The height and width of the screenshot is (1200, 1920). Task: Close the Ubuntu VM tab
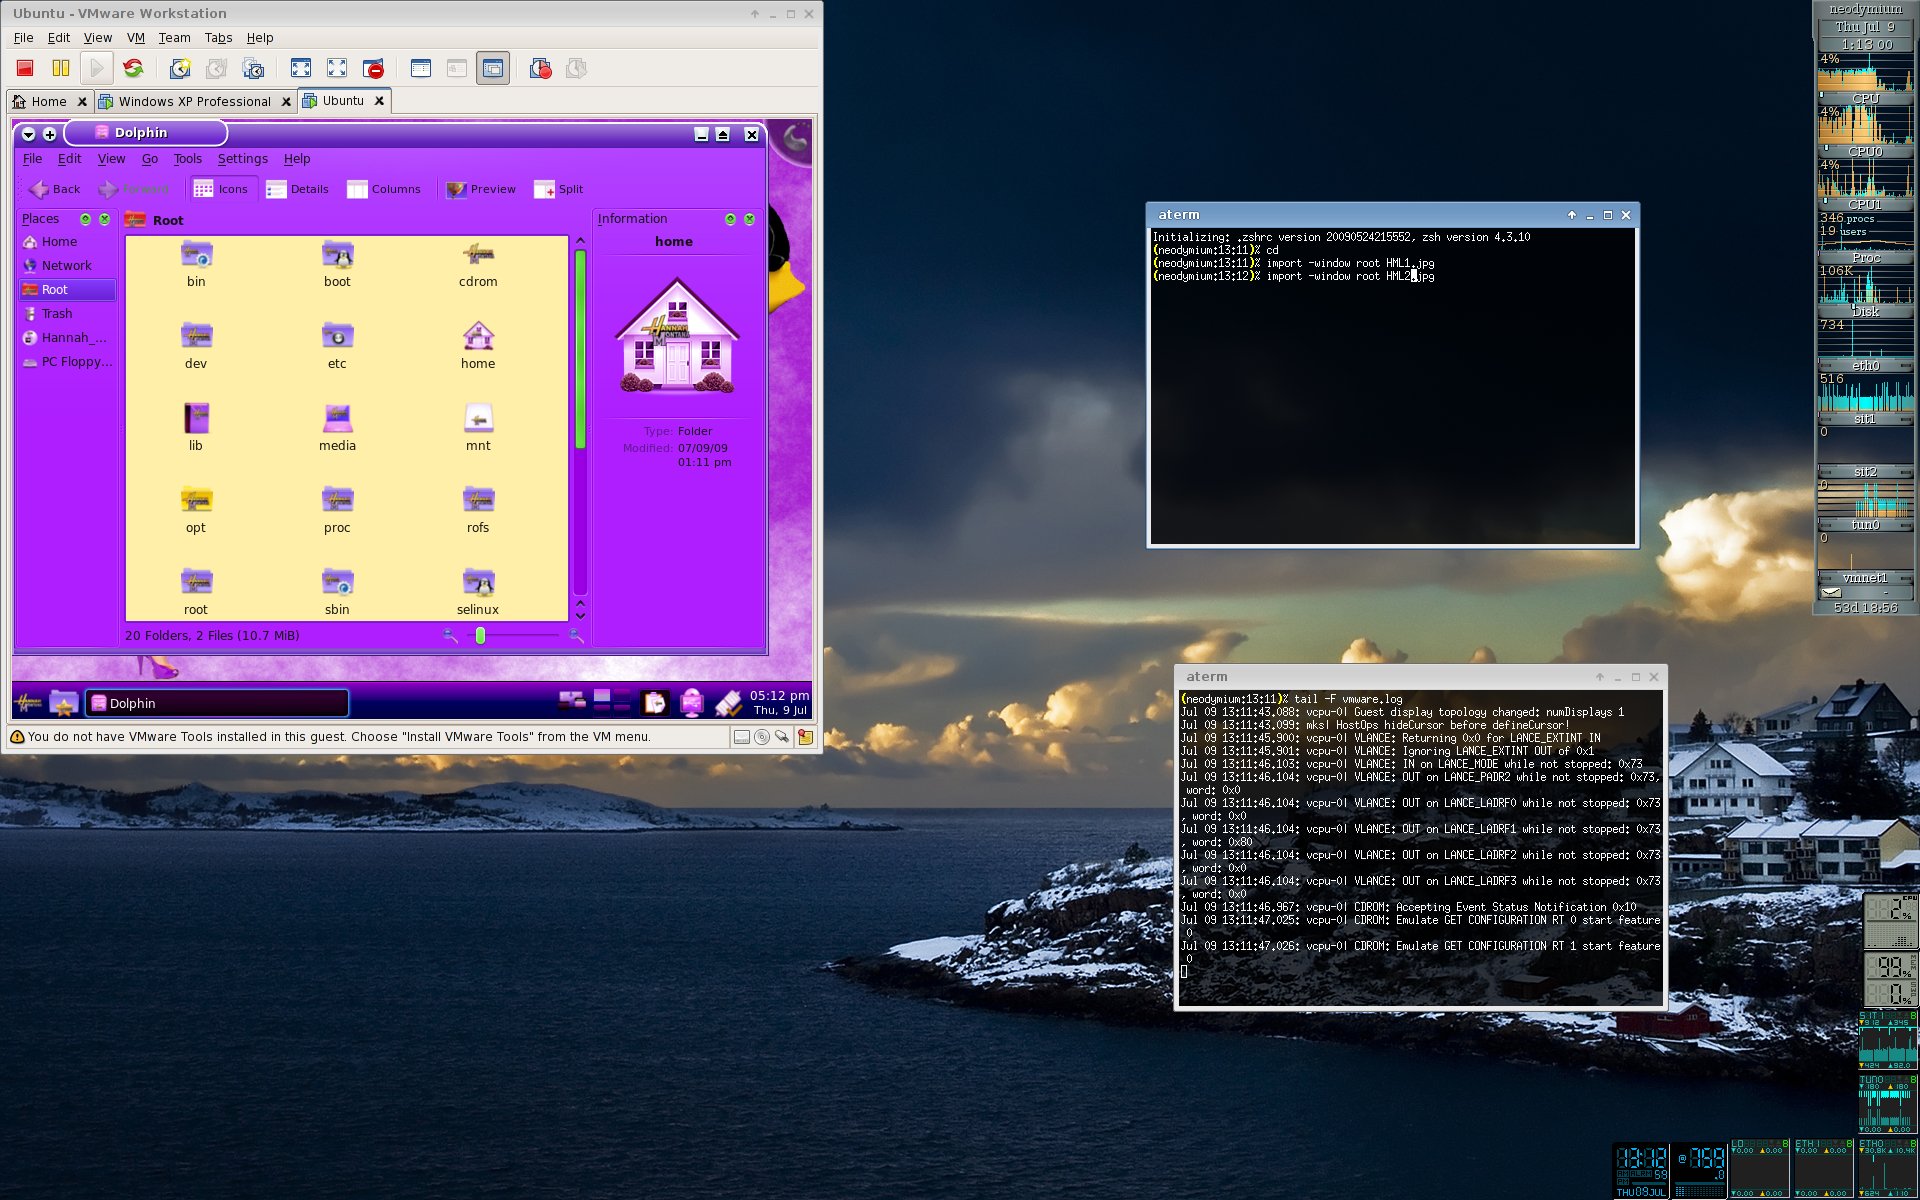point(379,101)
